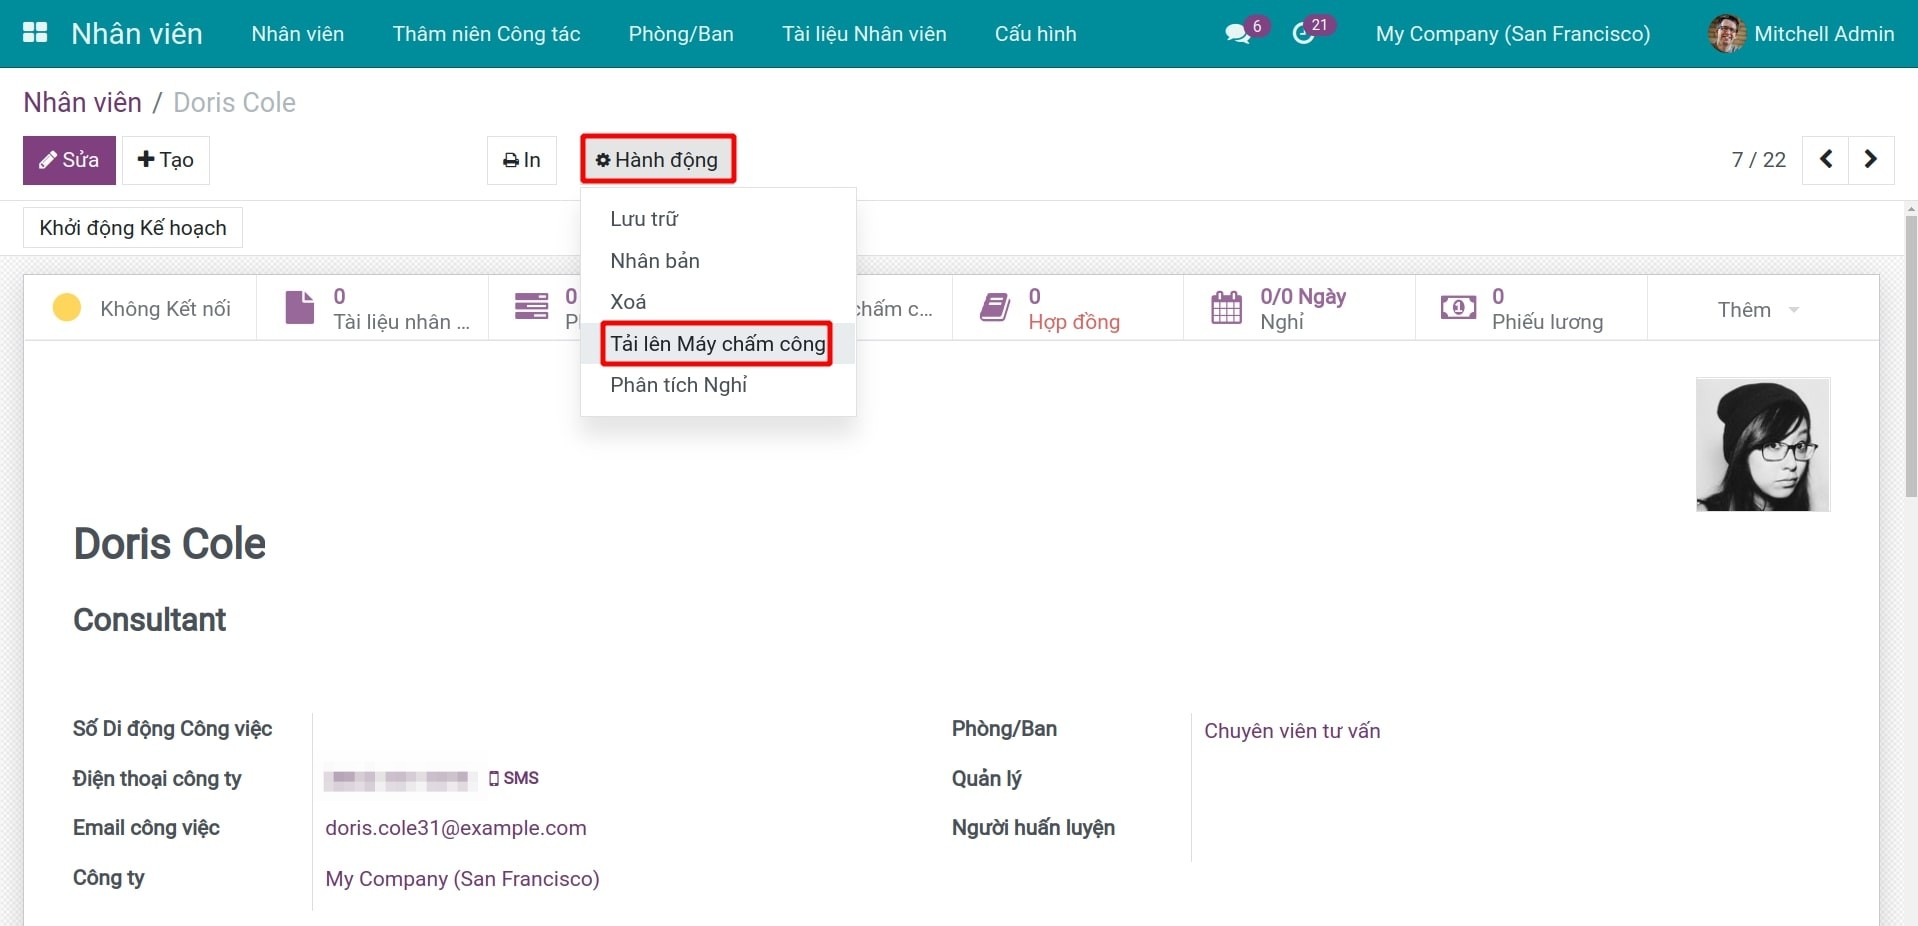Open the activities clock icon
1918x926 pixels.
pos(1304,34)
